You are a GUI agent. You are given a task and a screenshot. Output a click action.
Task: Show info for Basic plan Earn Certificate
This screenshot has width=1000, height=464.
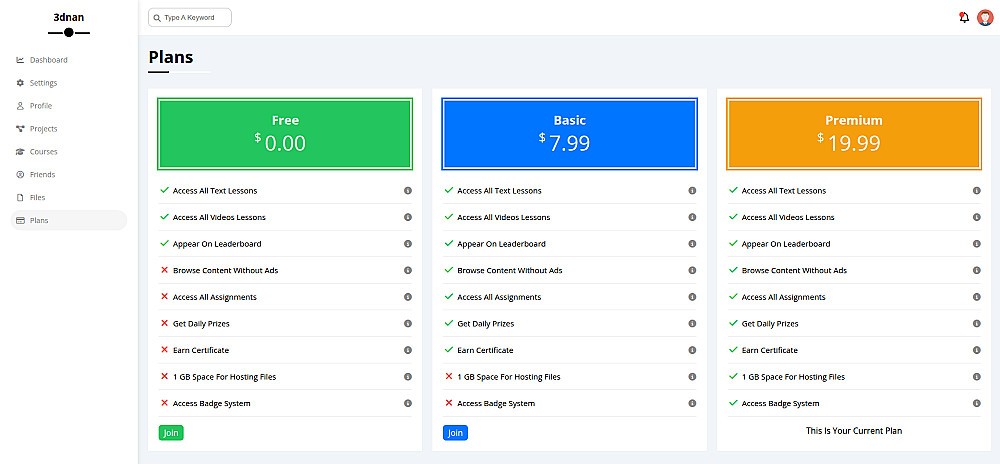coord(692,350)
